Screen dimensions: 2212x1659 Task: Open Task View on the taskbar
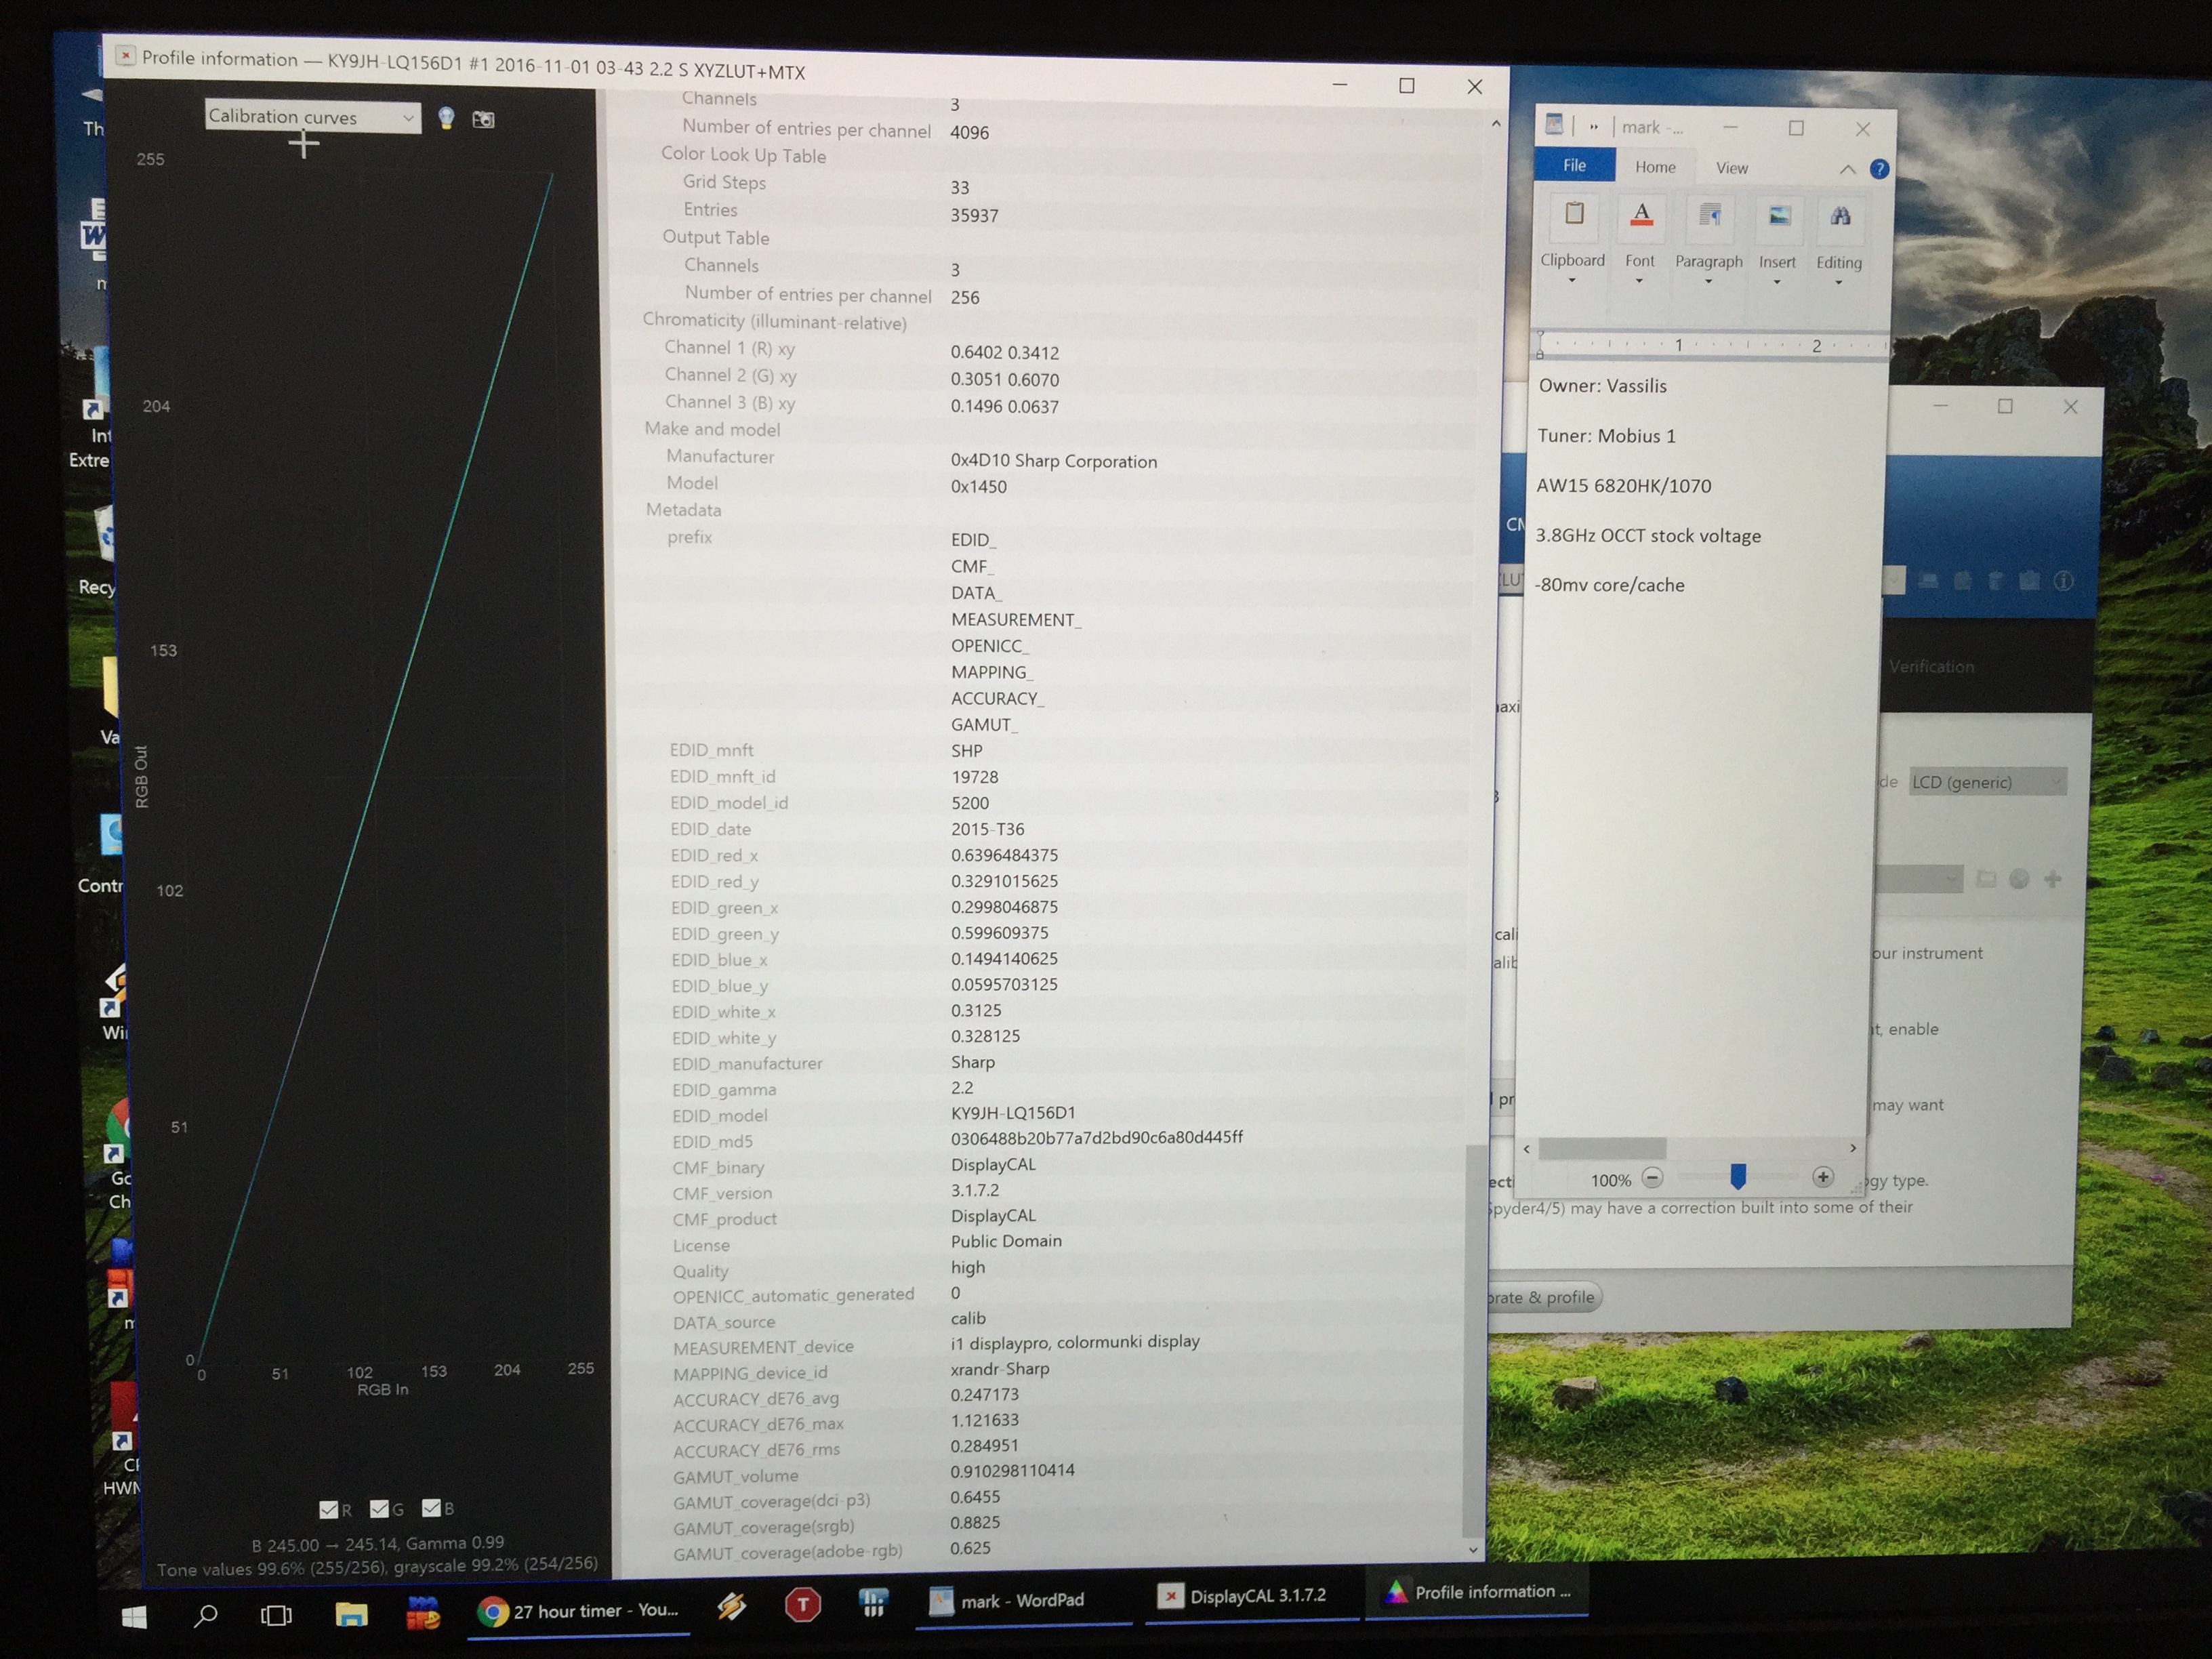(x=276, y=1614)
